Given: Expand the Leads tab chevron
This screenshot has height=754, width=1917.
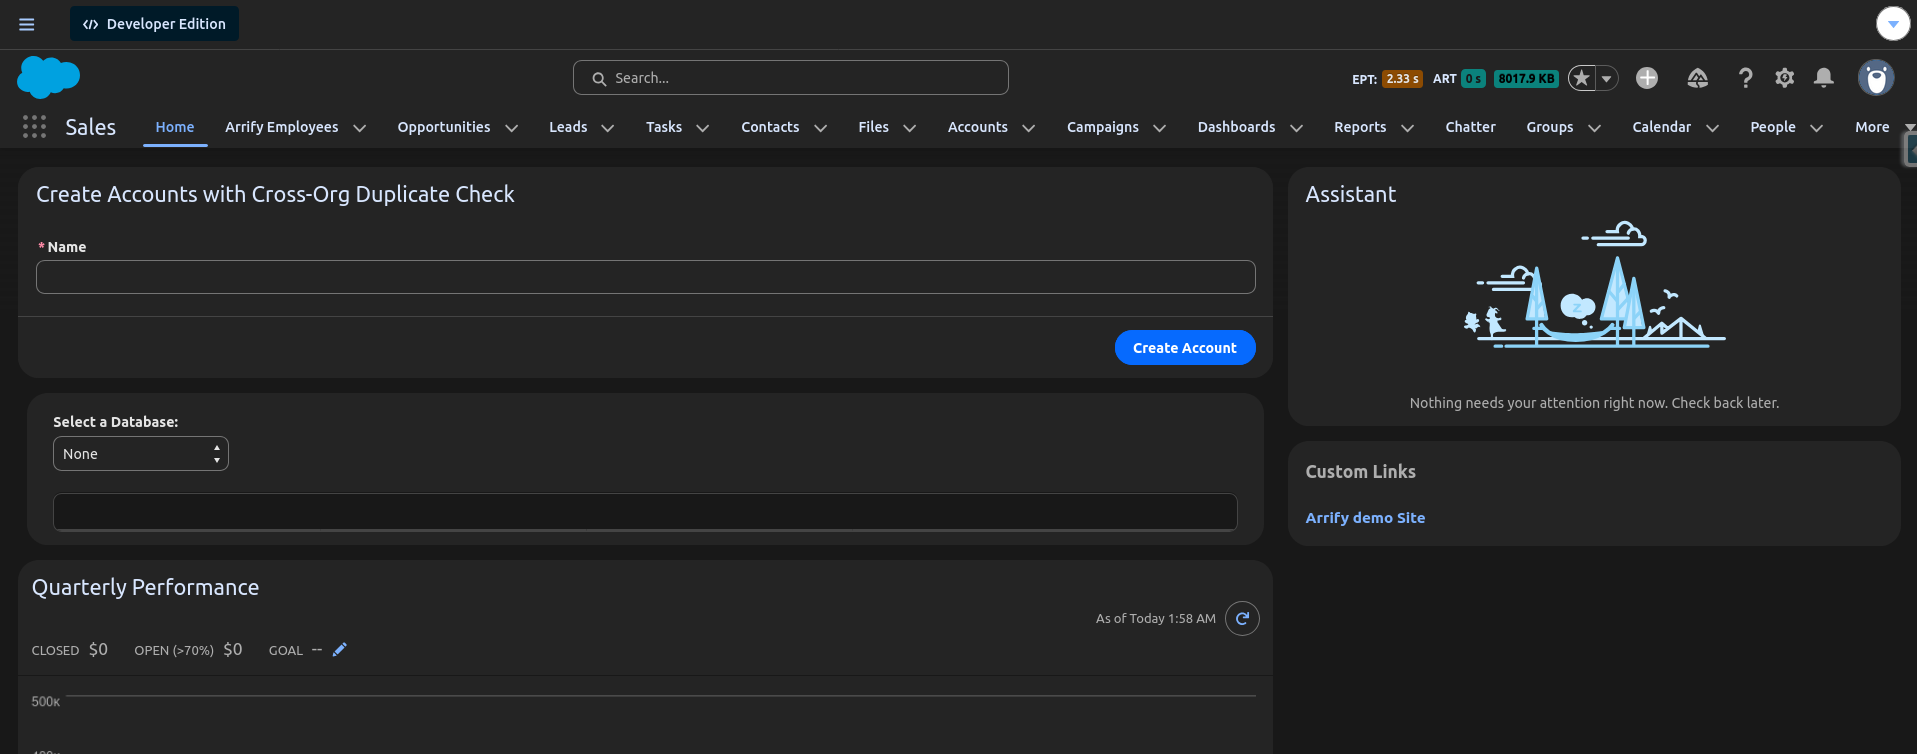Looking at the screenshot, I should point(607,128).
